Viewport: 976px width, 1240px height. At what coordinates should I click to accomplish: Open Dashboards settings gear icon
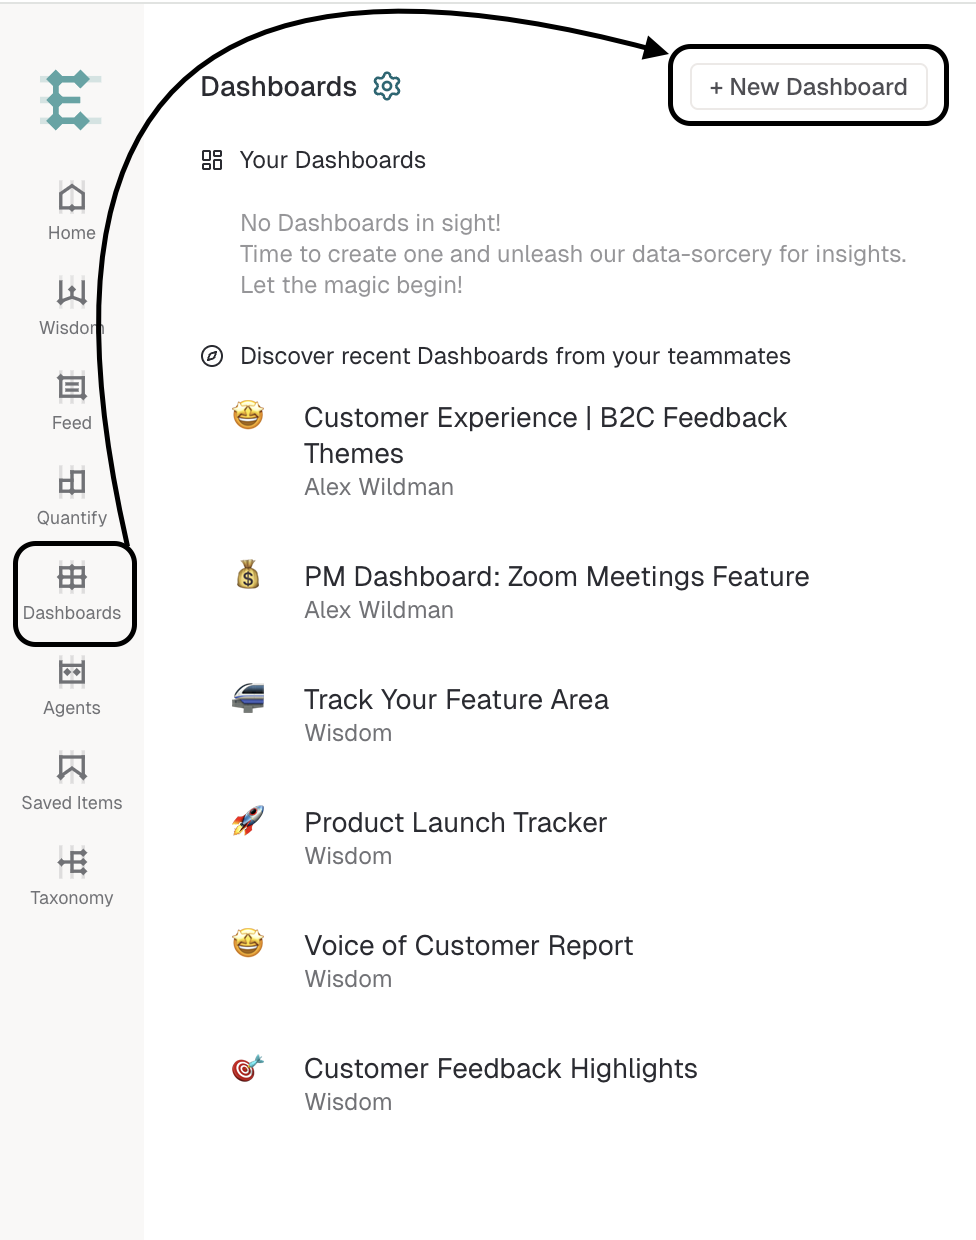pyautogui.click(x=387, y=87)
